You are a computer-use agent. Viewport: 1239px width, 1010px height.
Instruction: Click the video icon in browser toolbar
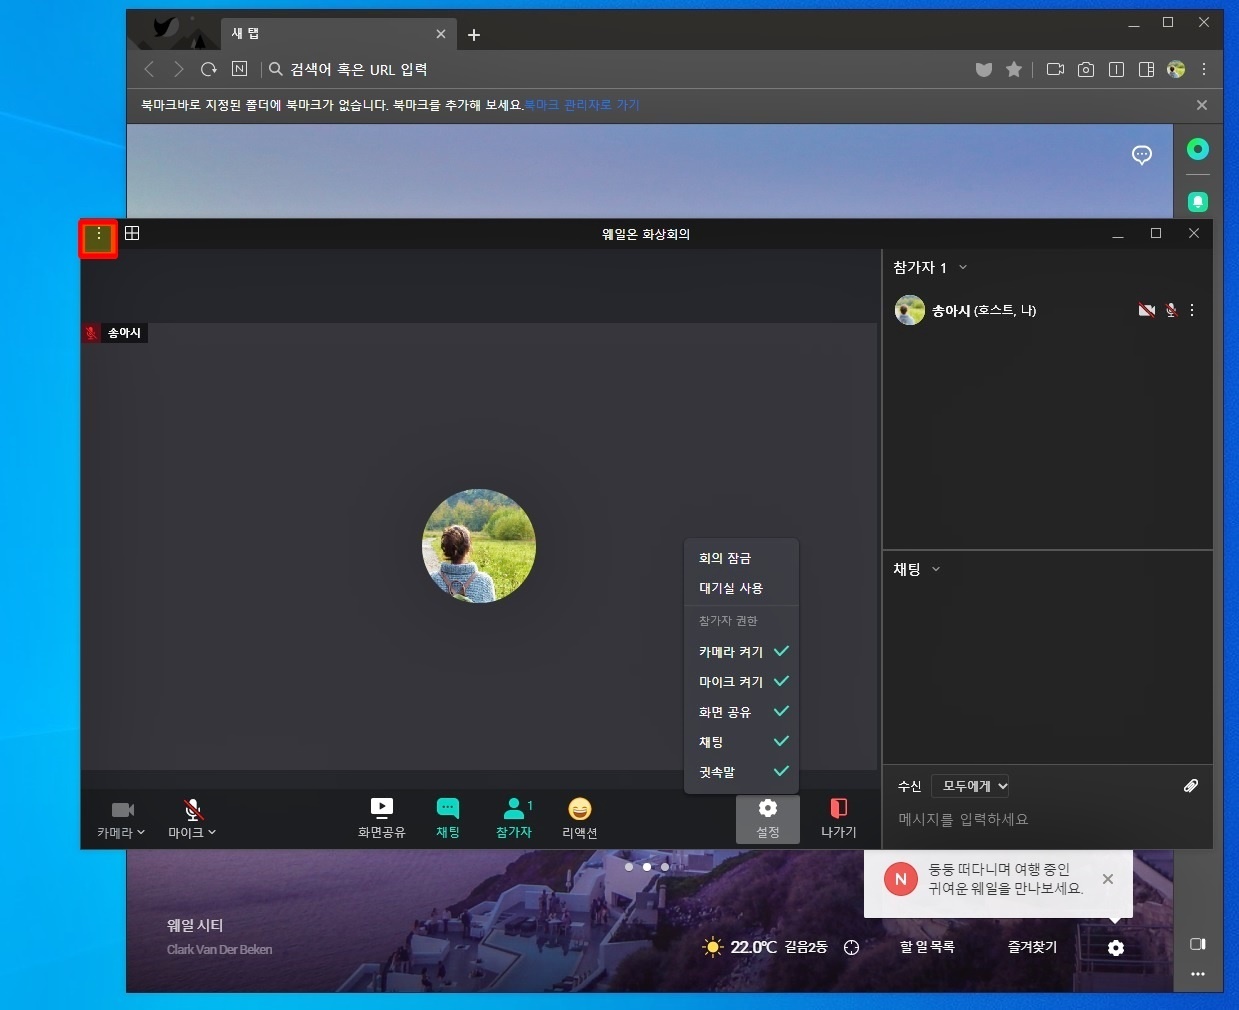coord(1055,69)
